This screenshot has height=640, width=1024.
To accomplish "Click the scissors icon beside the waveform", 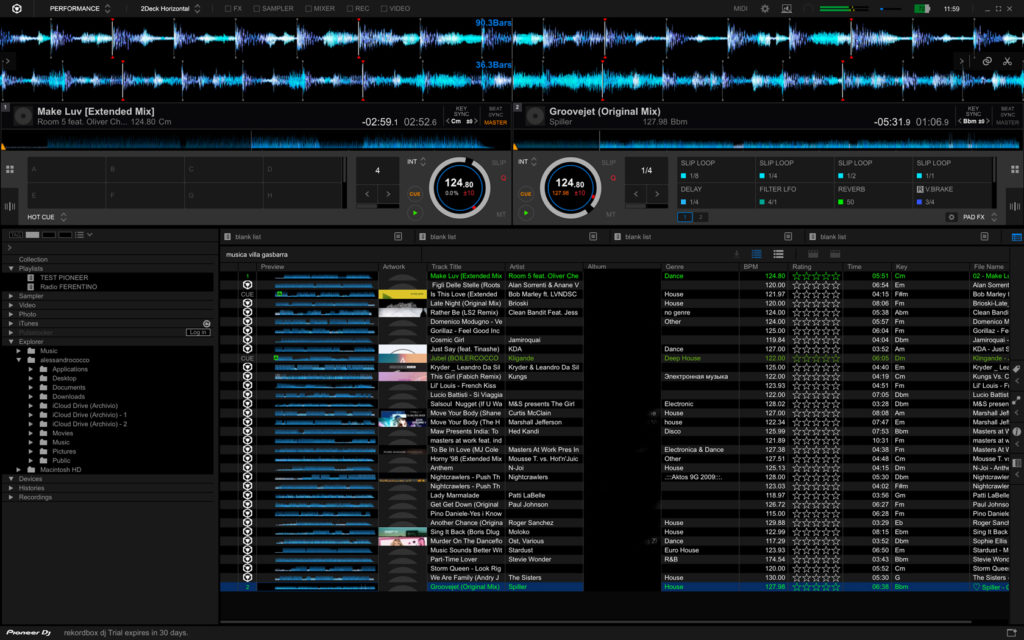I will (x=1005, y=61).
